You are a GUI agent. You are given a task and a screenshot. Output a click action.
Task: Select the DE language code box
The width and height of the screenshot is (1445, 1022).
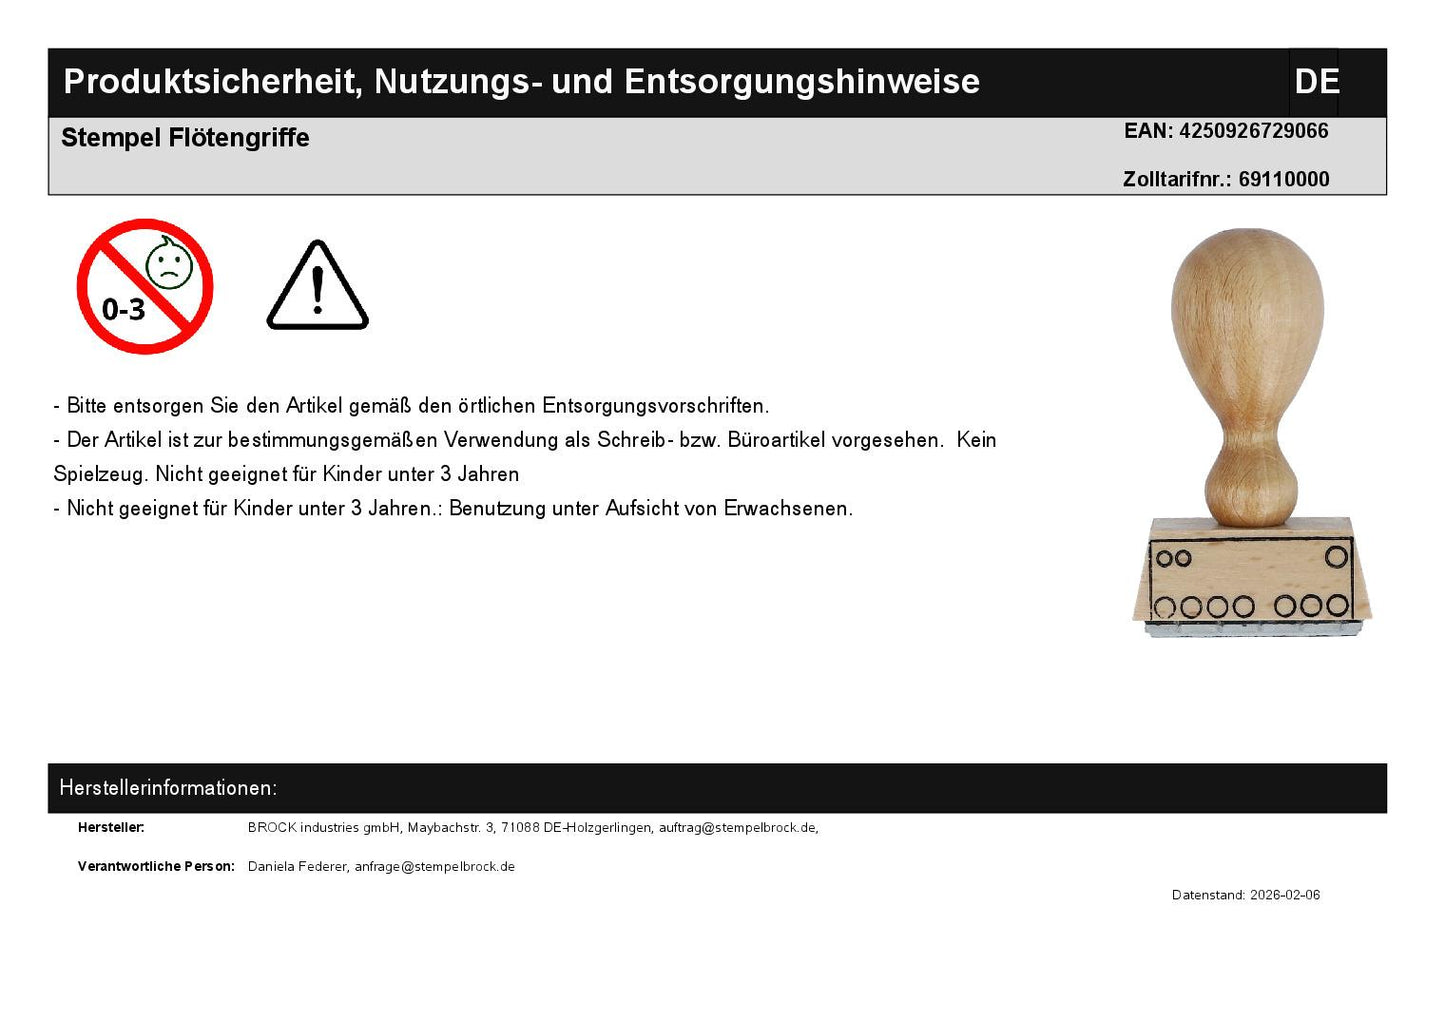pyautogui.click(x=1315, y=82)
